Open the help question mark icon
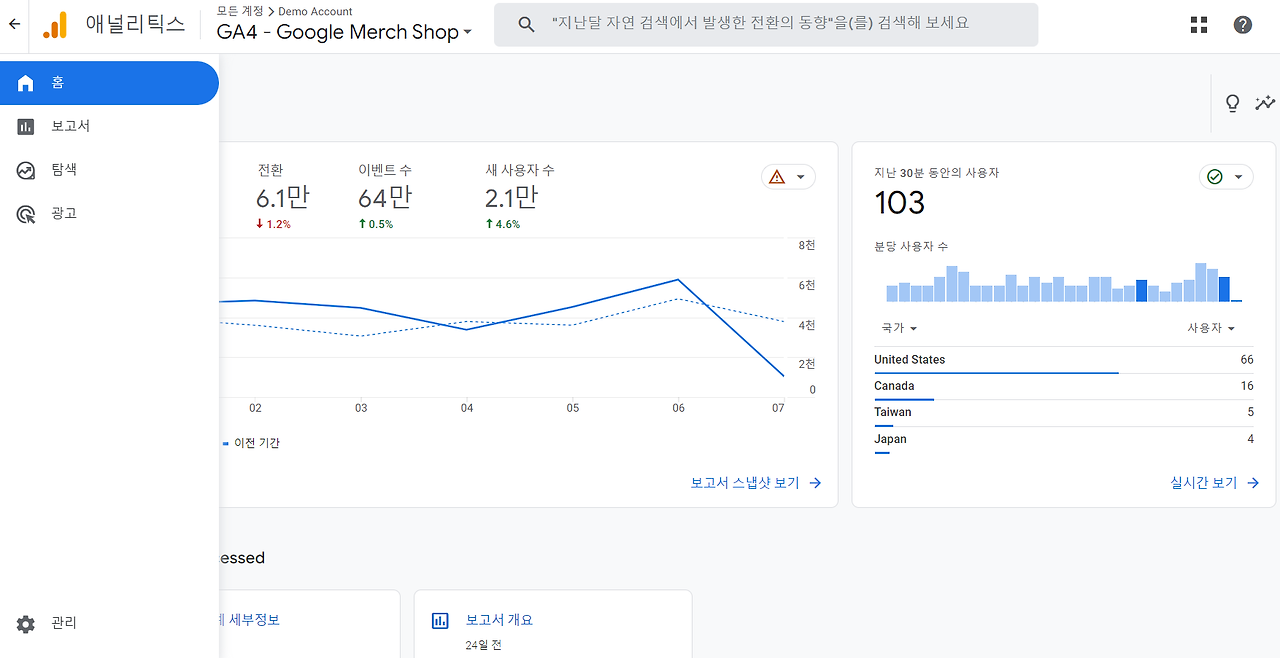Image resolution: width=1280 pixels, height=658 pixels. [1243, 25]
